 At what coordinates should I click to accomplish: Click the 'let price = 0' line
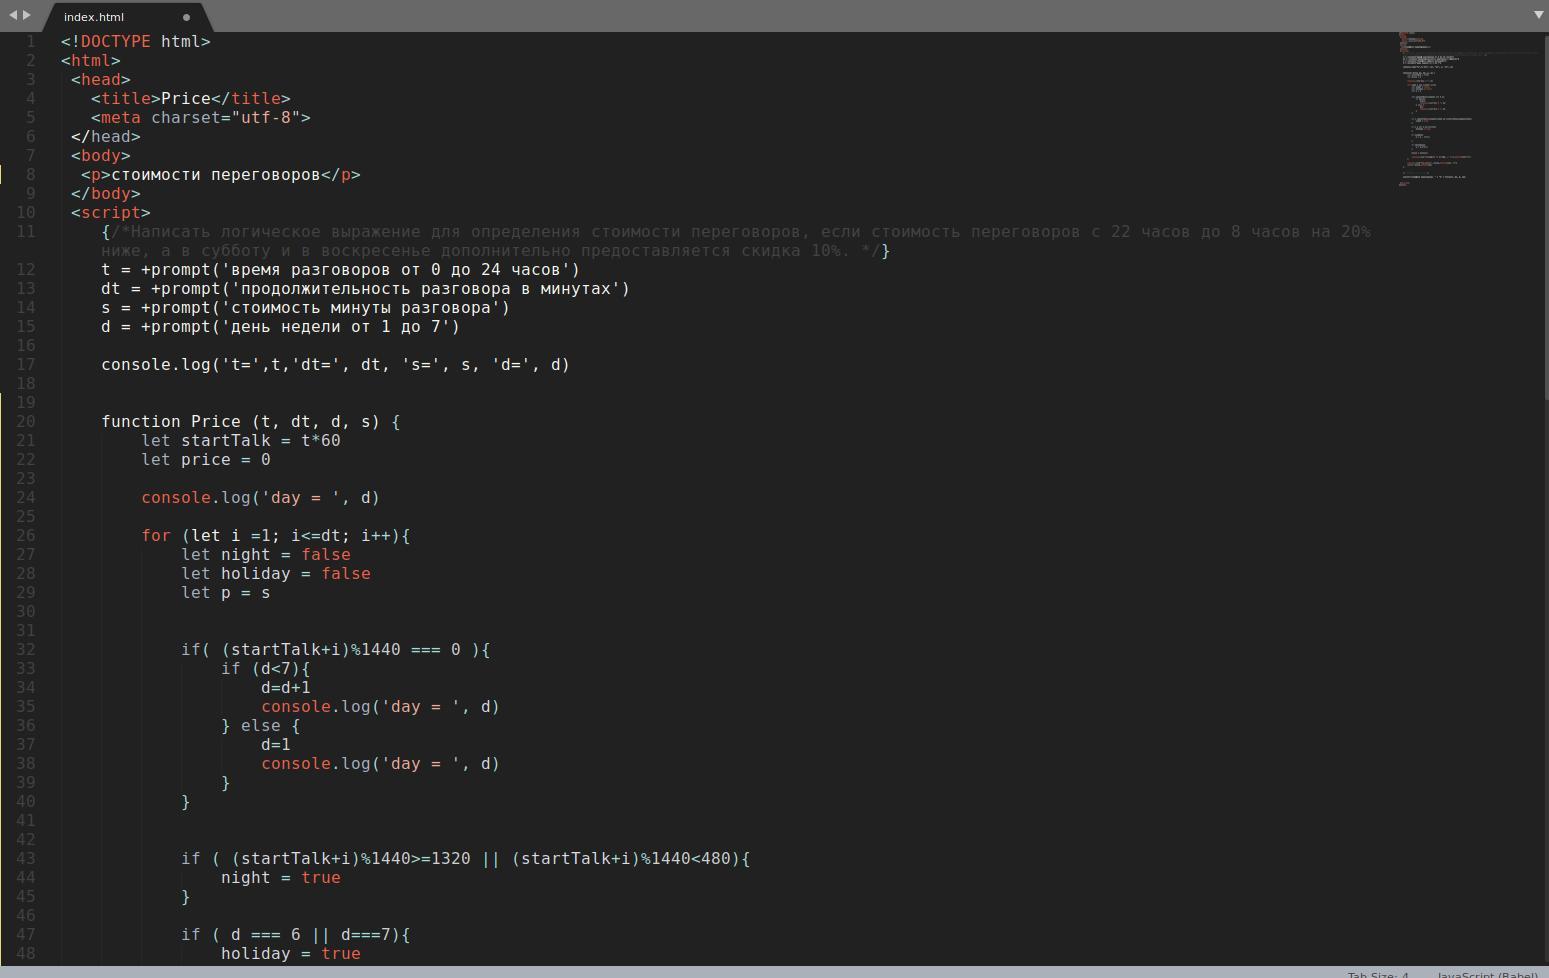pos(205,459)
